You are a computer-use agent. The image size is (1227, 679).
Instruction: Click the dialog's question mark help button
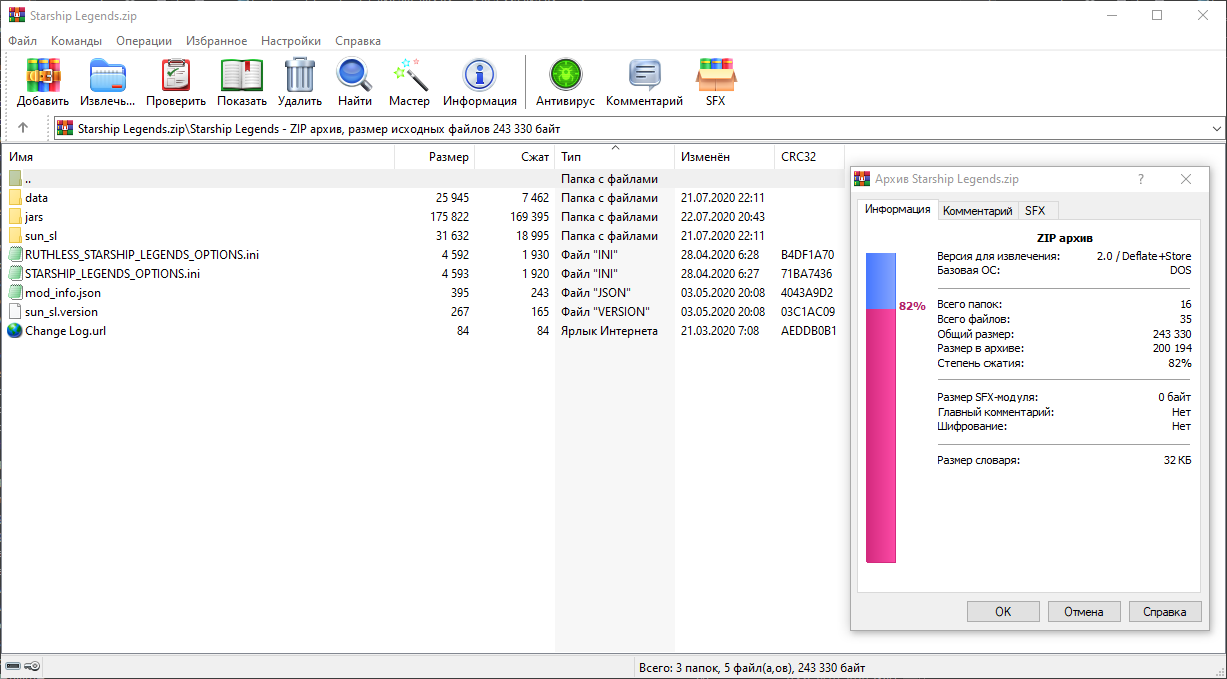pos(1141,179)
